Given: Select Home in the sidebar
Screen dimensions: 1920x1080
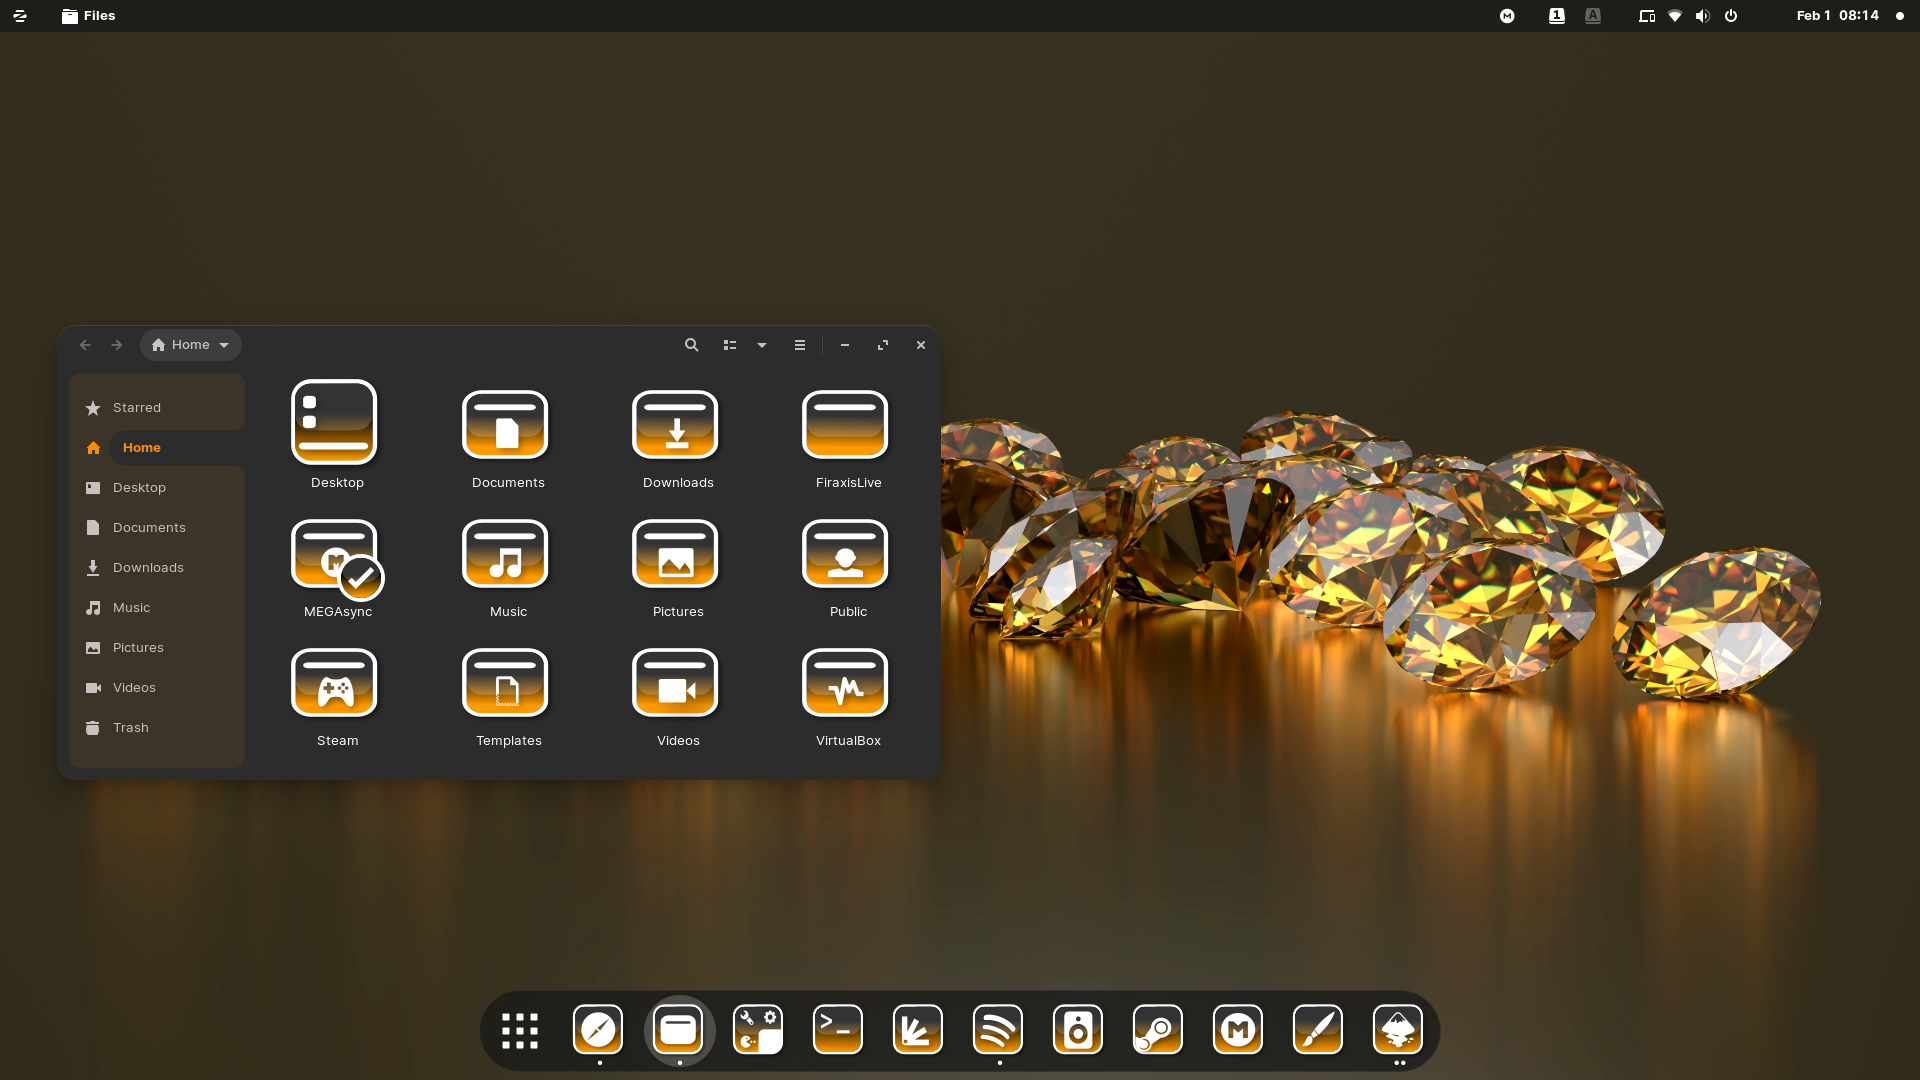Looking at the screenshot, I should (158, 448).
